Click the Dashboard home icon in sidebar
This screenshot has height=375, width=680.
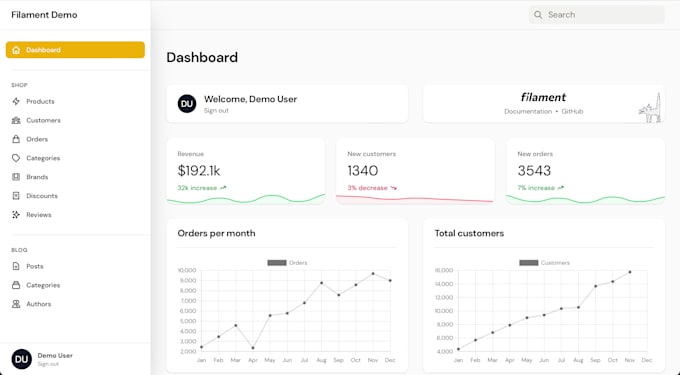click(16, 50)
